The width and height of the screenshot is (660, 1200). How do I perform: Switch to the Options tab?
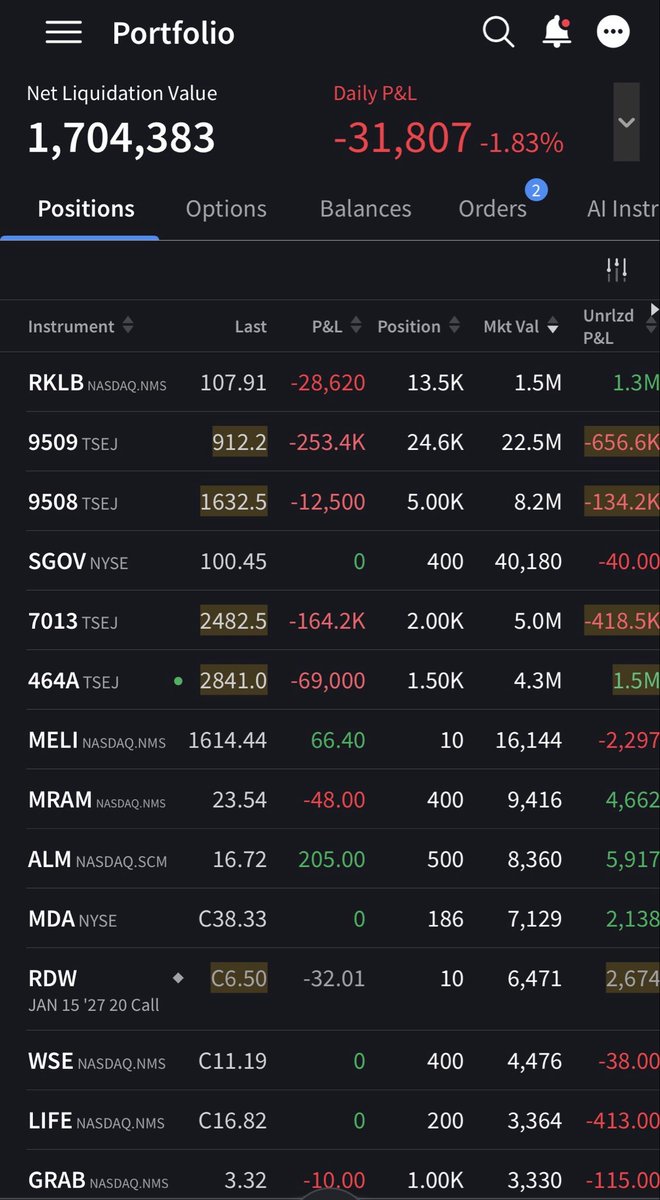tap(226, 209)
